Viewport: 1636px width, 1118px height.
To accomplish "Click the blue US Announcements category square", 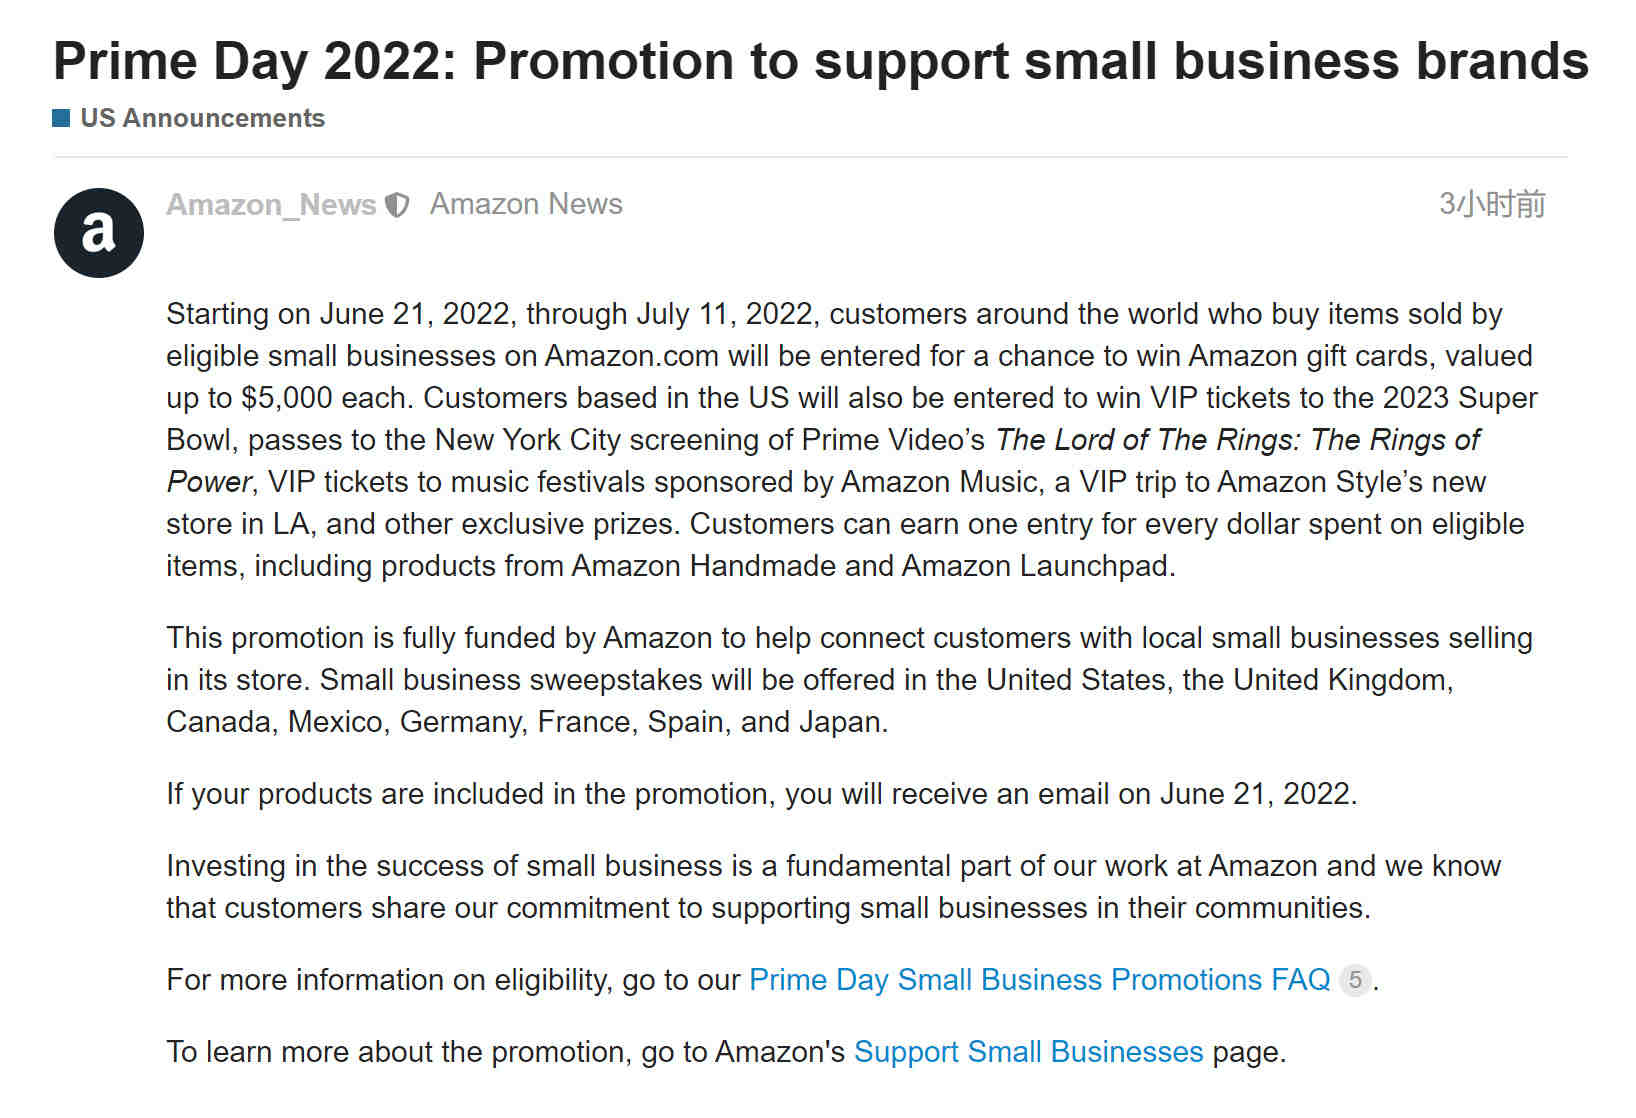I will [61, 118].
